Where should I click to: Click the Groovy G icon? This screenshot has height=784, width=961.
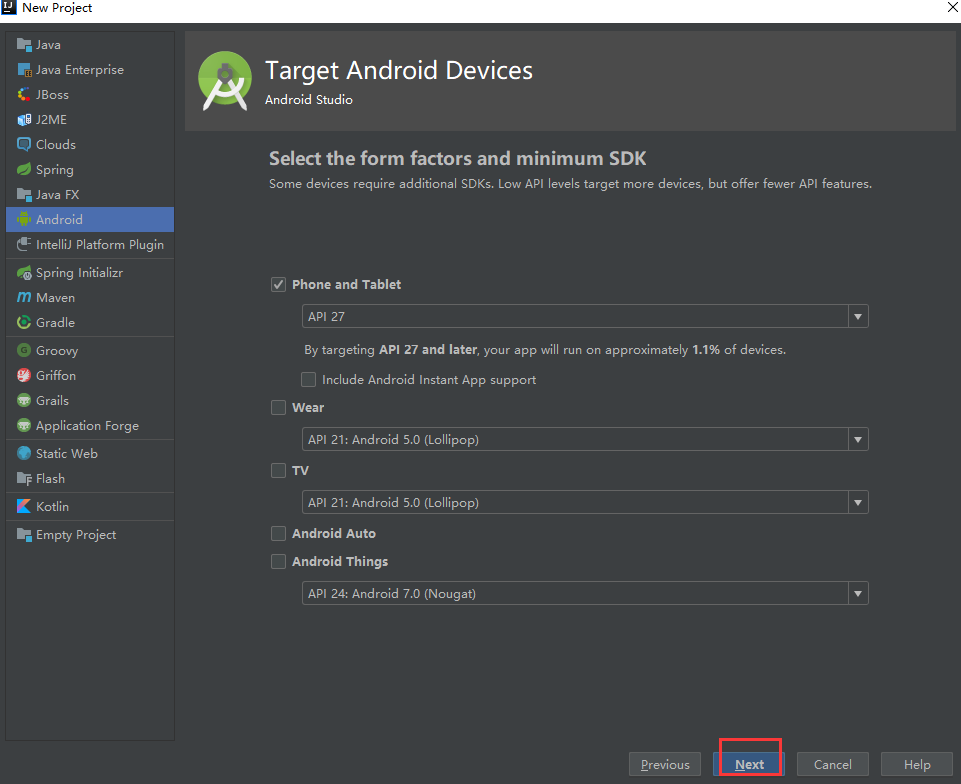(24, 351)
